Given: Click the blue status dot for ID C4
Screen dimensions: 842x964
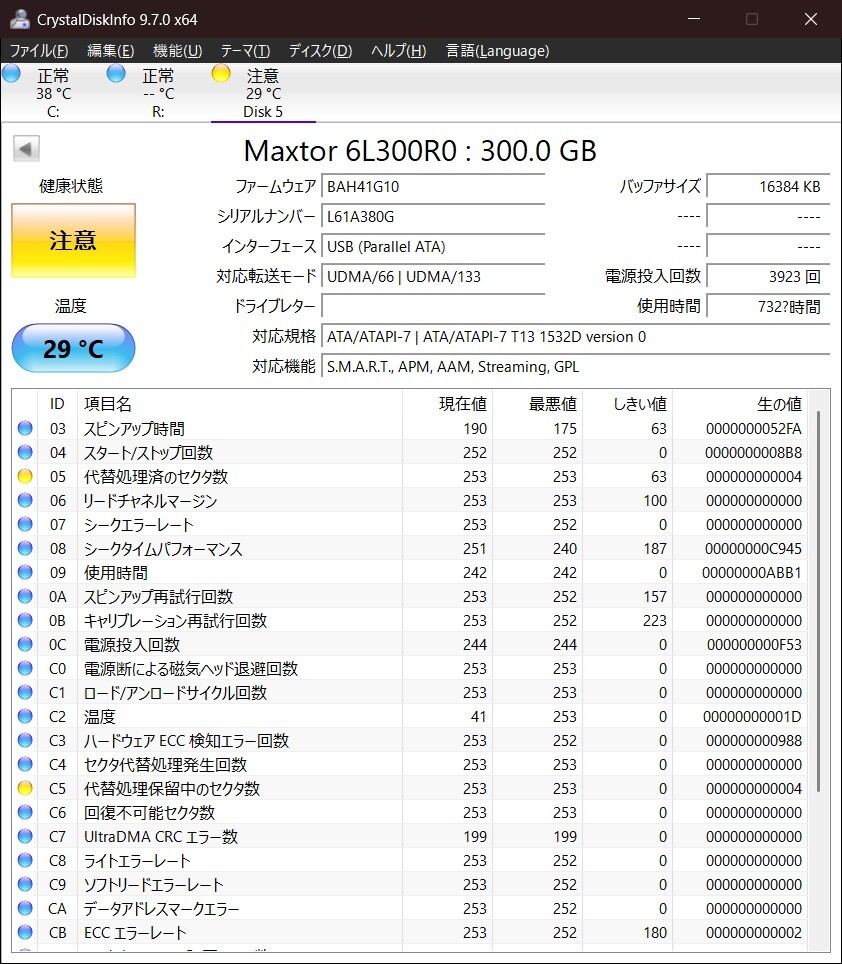Looking at the screenshot, I should 25,764.
